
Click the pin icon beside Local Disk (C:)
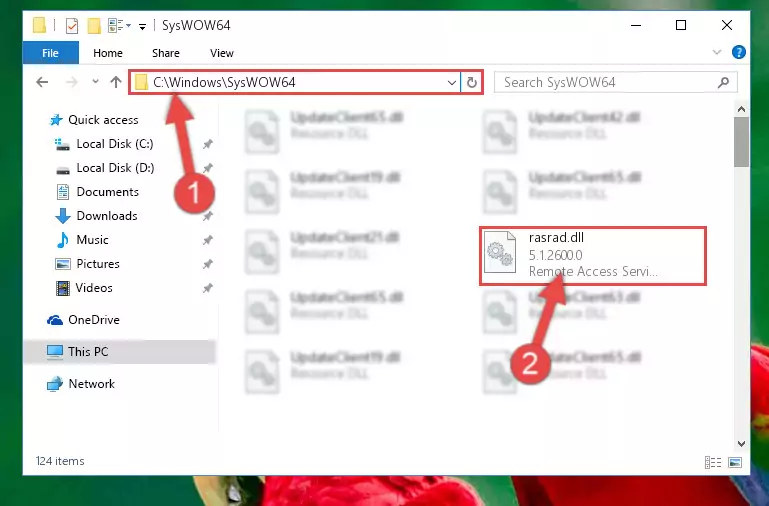(x=208, y=144)
